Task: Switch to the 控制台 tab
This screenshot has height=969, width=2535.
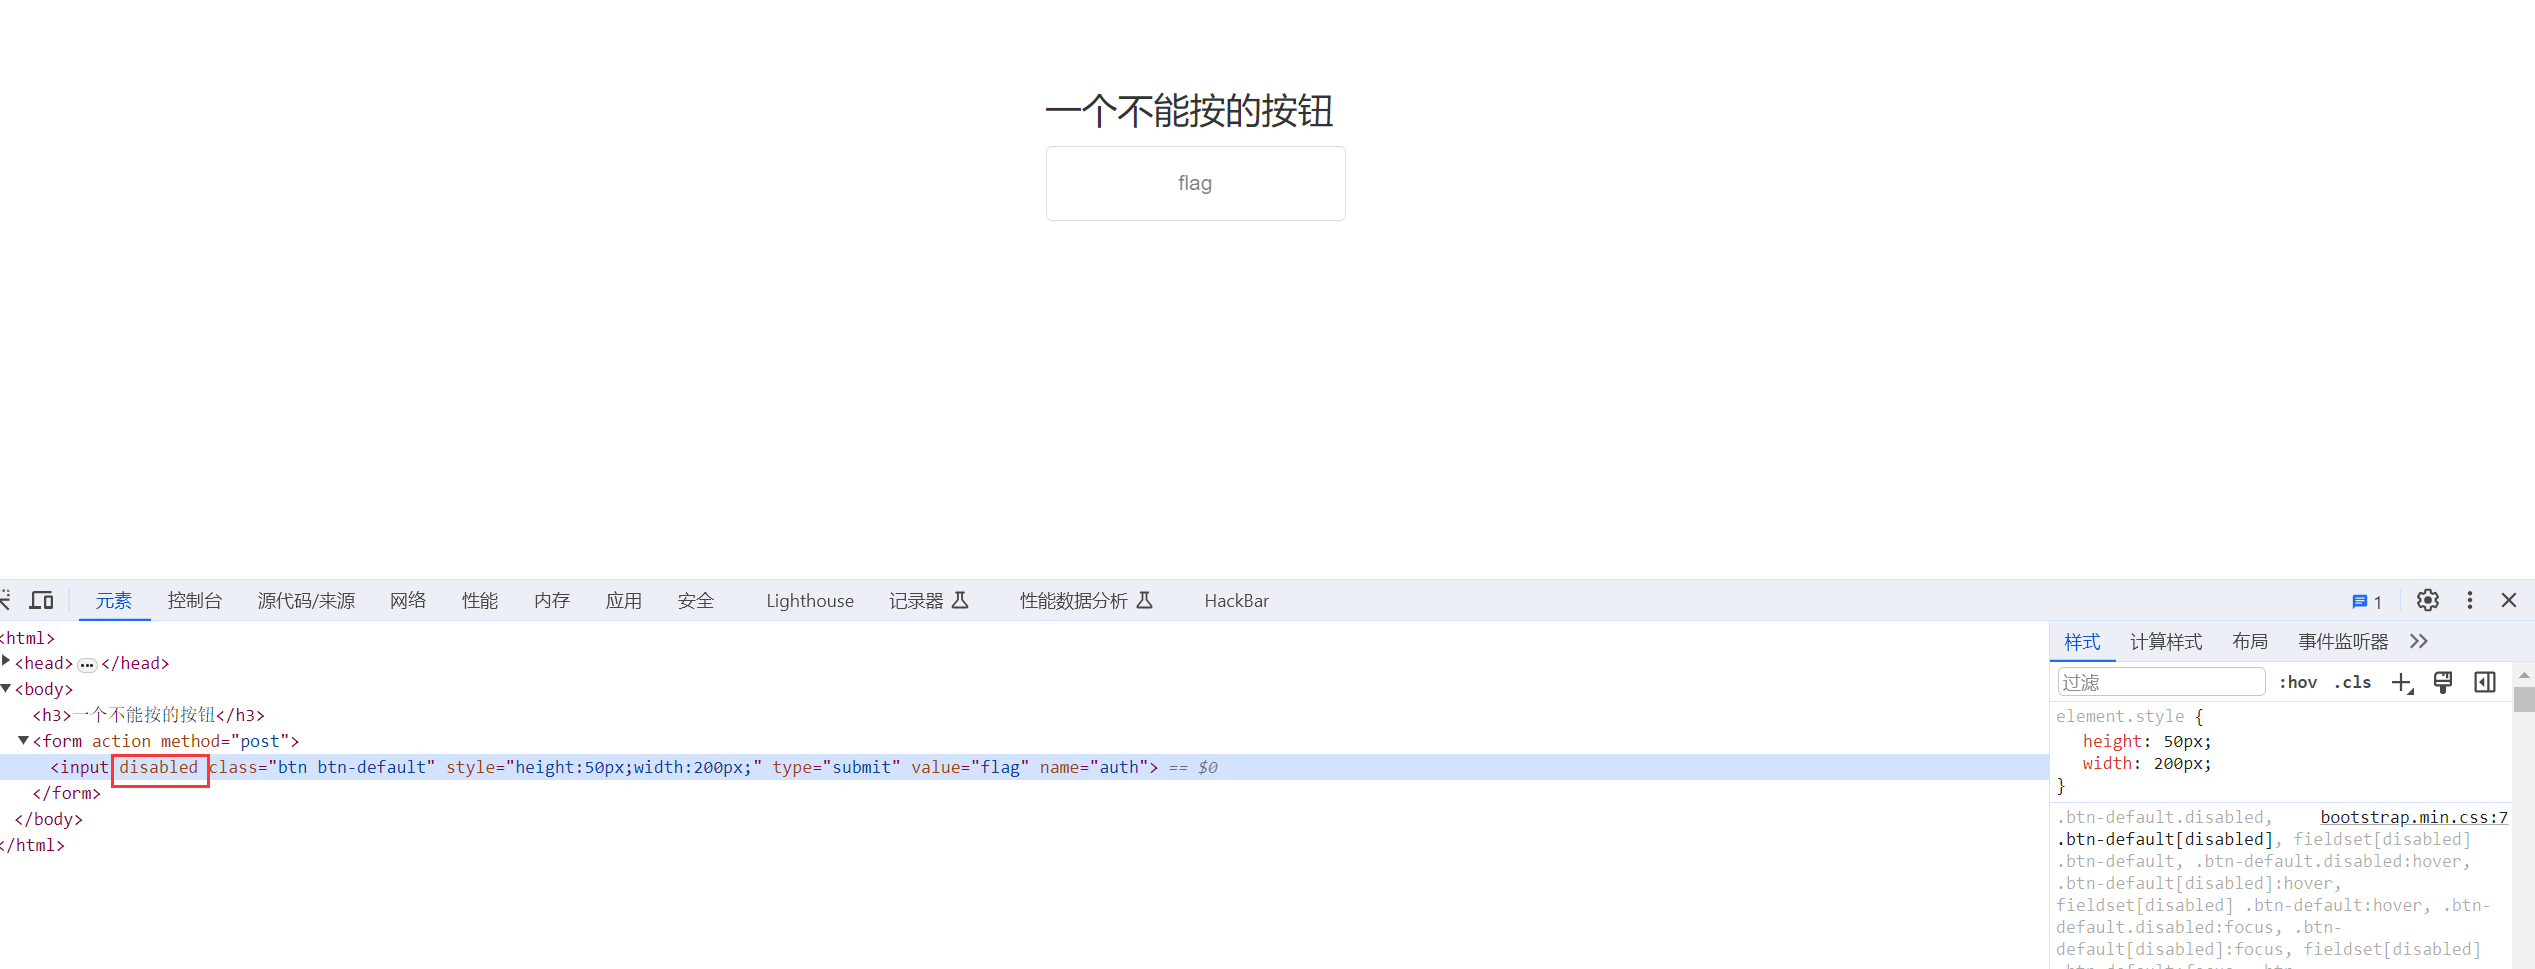Action: point(195,600)
